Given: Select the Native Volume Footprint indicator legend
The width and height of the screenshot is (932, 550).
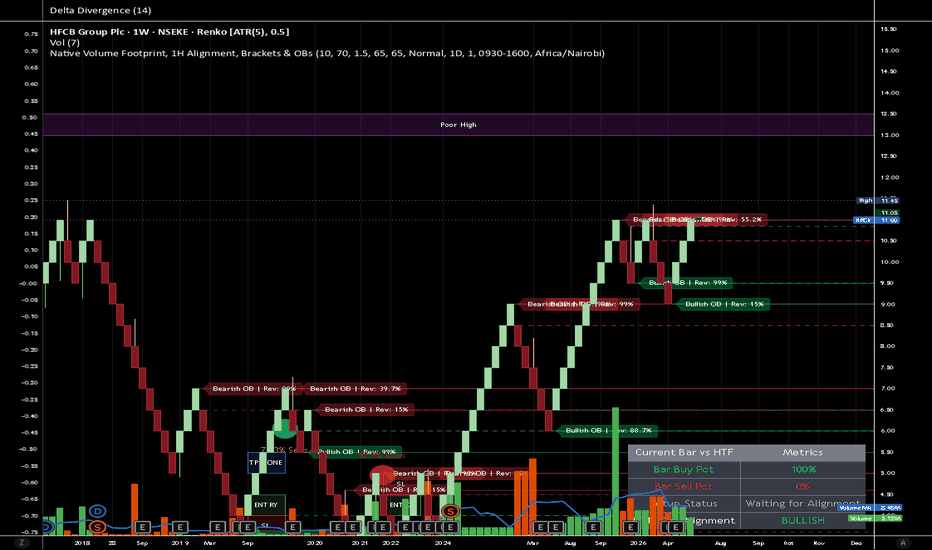Looking at the screenshot, I should point(327,53).
